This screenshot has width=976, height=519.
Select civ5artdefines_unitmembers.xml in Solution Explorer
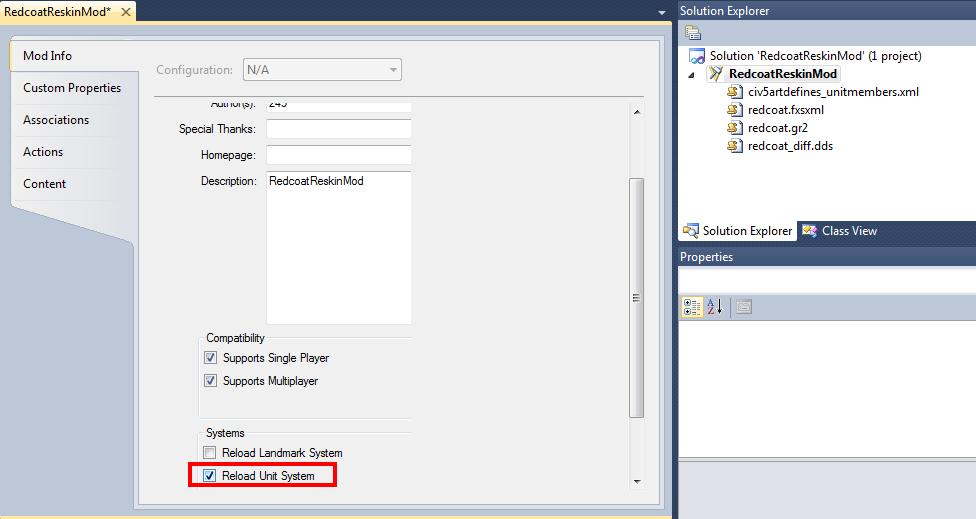[x=833, y=92]
